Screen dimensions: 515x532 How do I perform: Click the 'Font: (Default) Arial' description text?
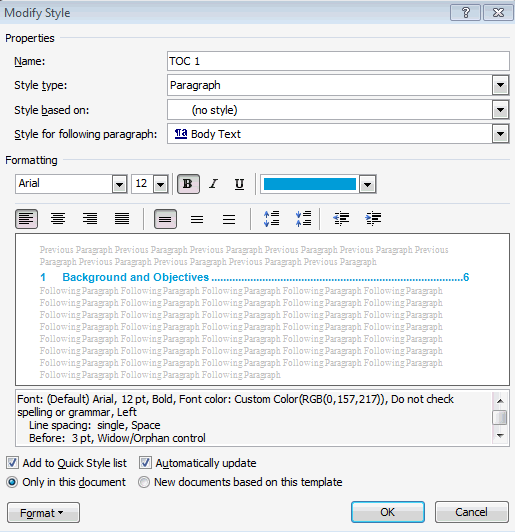click(66, 399)
